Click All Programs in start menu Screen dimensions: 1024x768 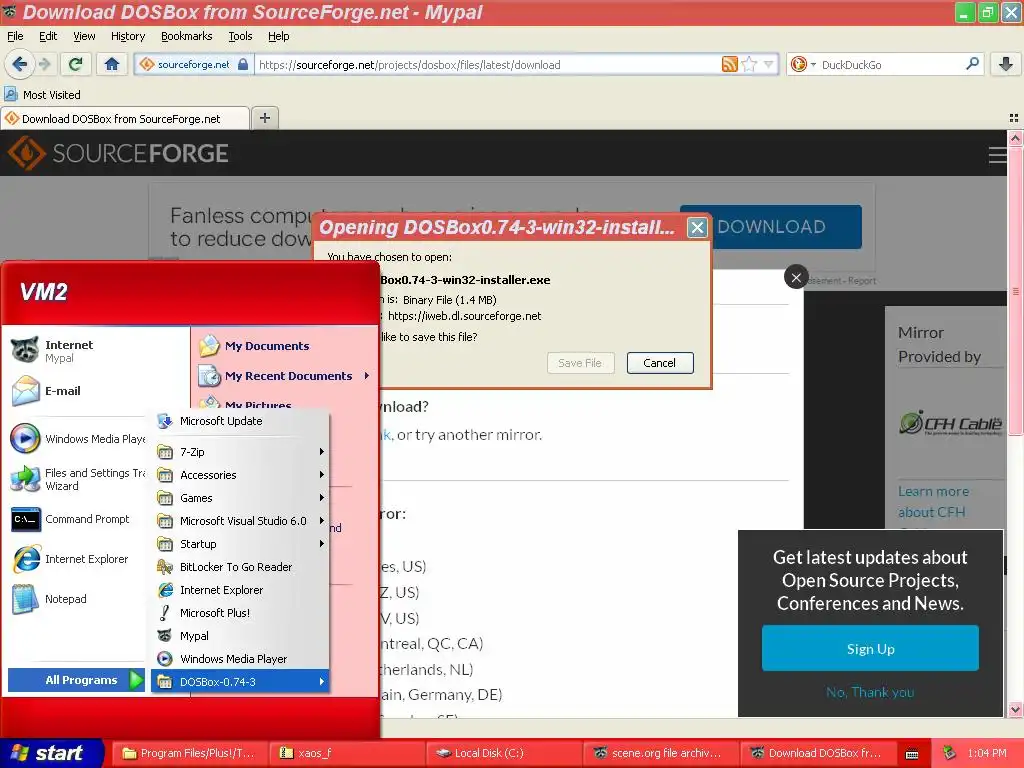coord(76,680)
